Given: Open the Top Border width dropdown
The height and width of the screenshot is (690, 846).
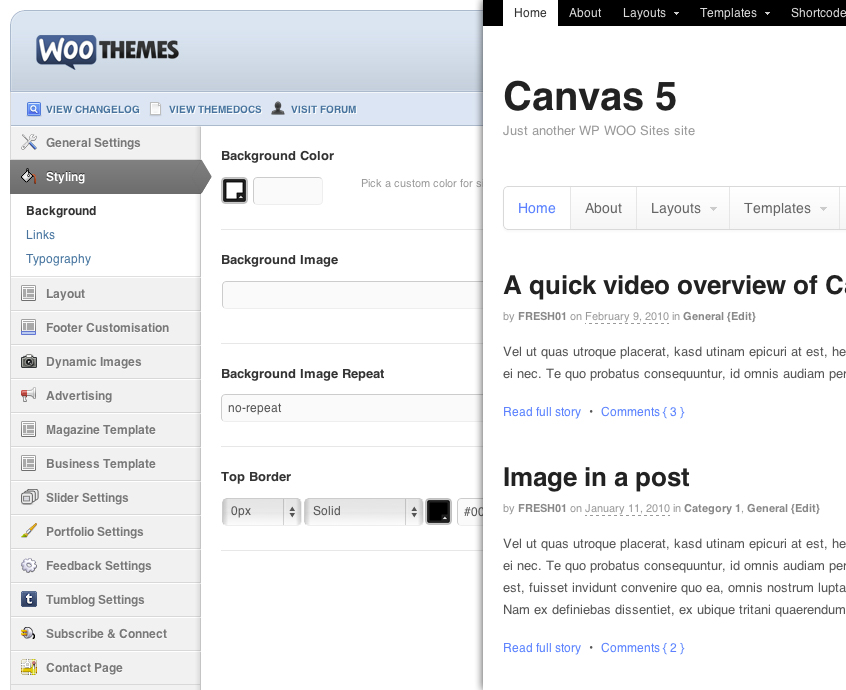Looking at the screenshot, I should point(261,511).
